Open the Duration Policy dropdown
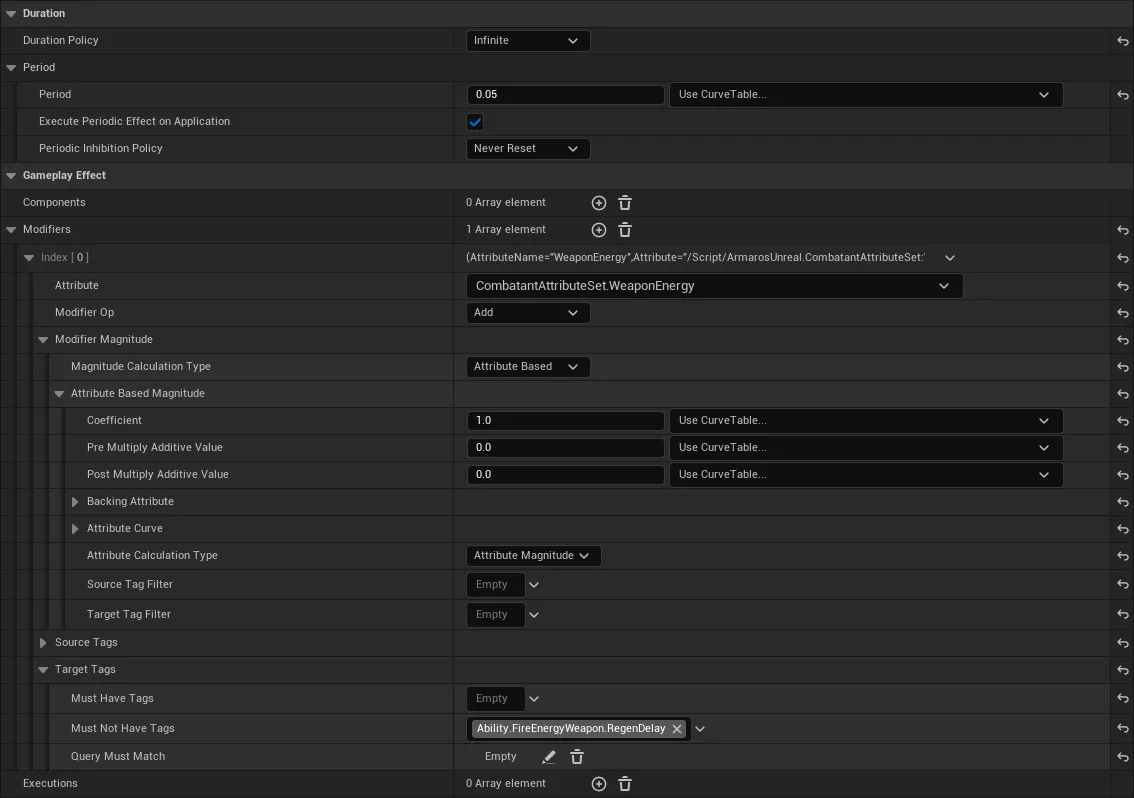The width and height of the screenshot is (1134, 798). coord(528,40)
